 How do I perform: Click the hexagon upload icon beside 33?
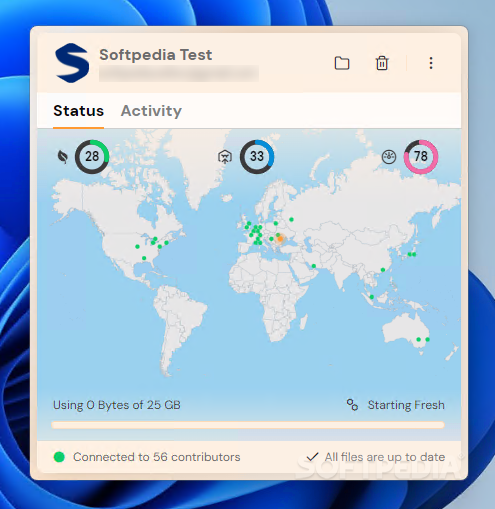tap(225, 157)
